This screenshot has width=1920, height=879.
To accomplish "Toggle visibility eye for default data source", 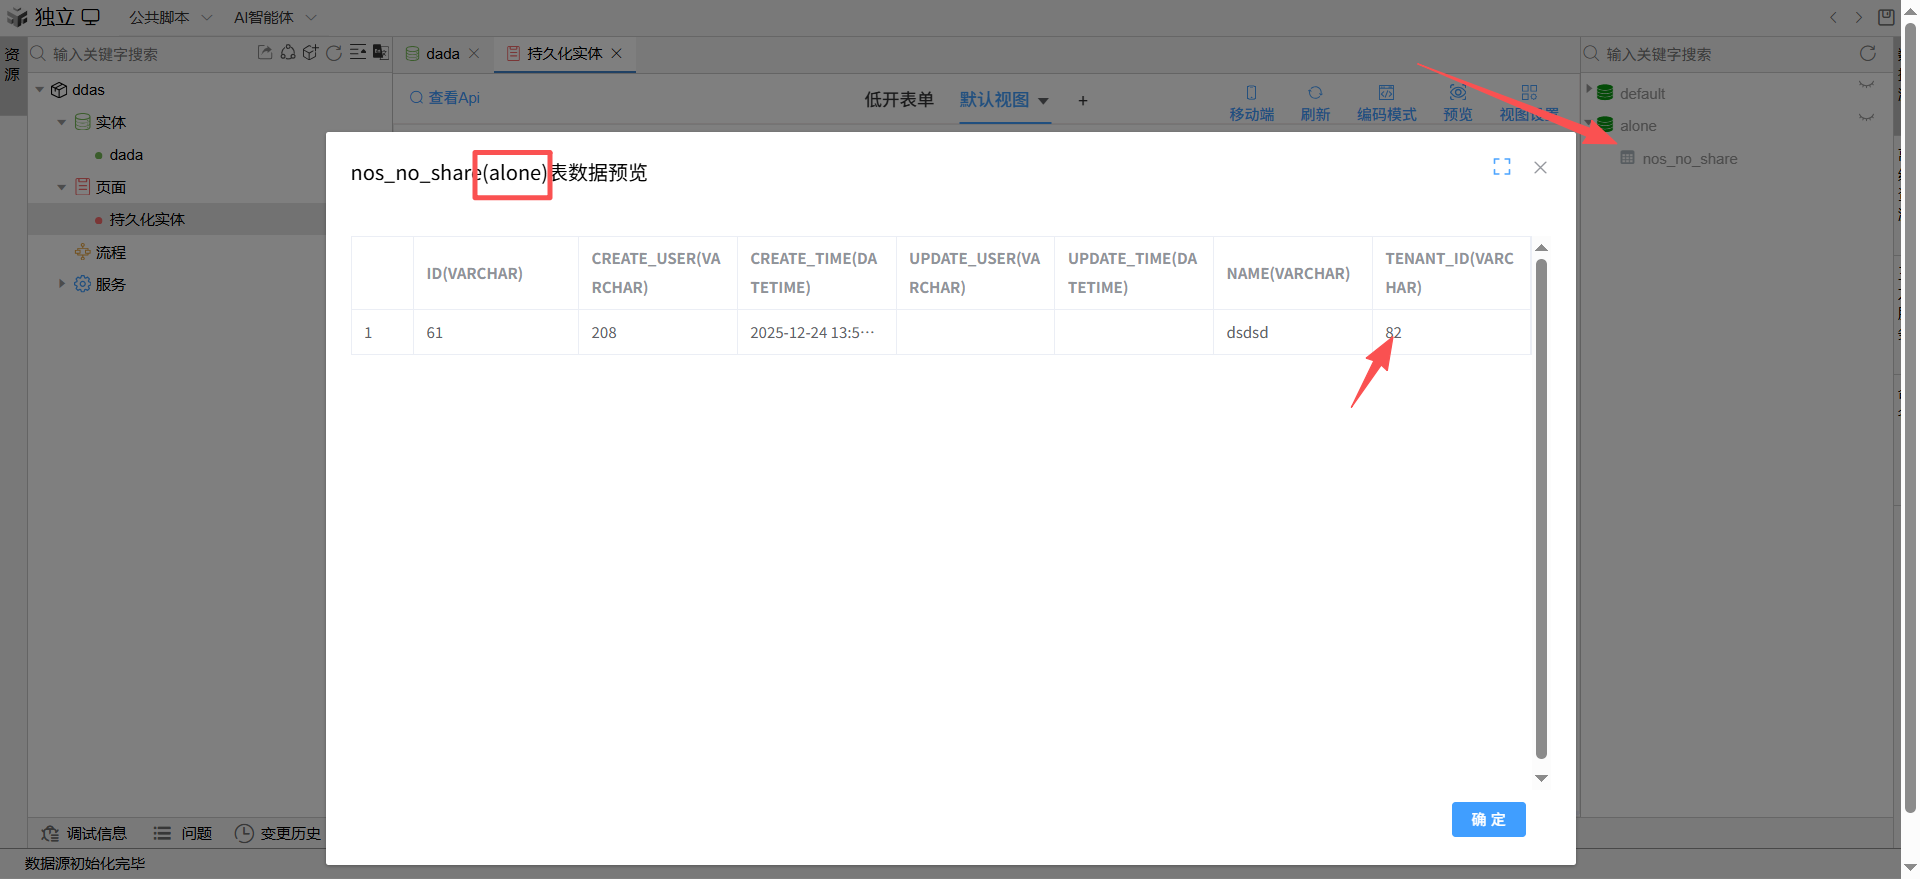I will pyautogui.click(x=1866, y=86).
